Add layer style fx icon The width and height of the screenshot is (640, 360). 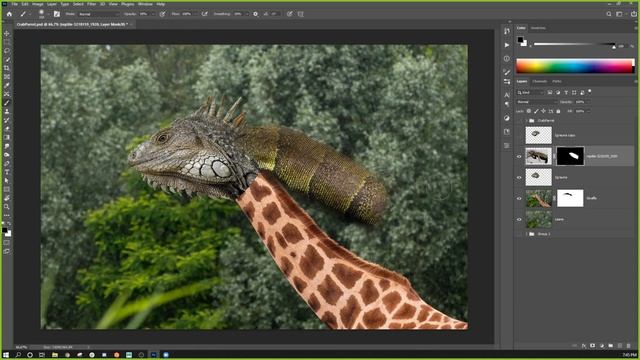coord(584,346)
